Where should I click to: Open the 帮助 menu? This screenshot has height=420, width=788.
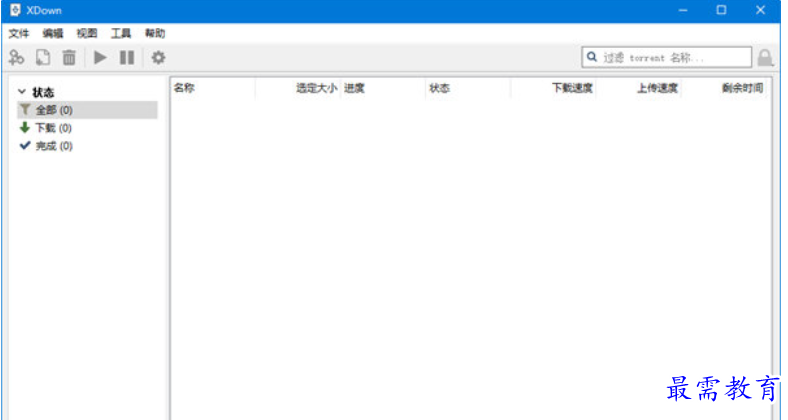click(155, 33)
